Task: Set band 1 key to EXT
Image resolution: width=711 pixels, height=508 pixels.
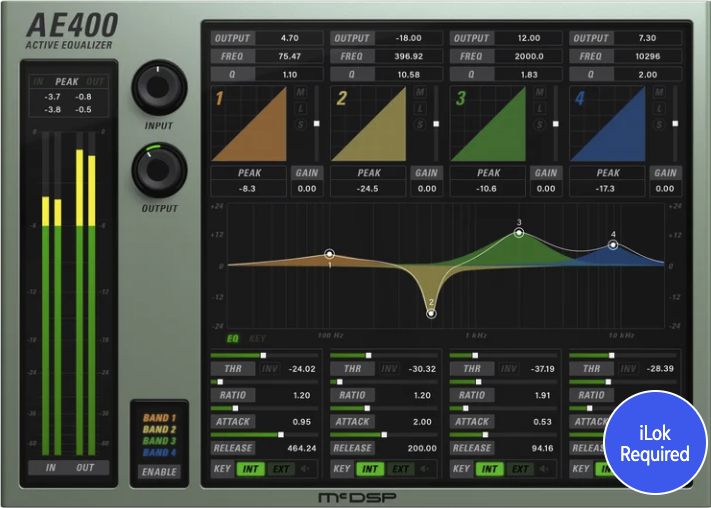Action: [281, 469]
